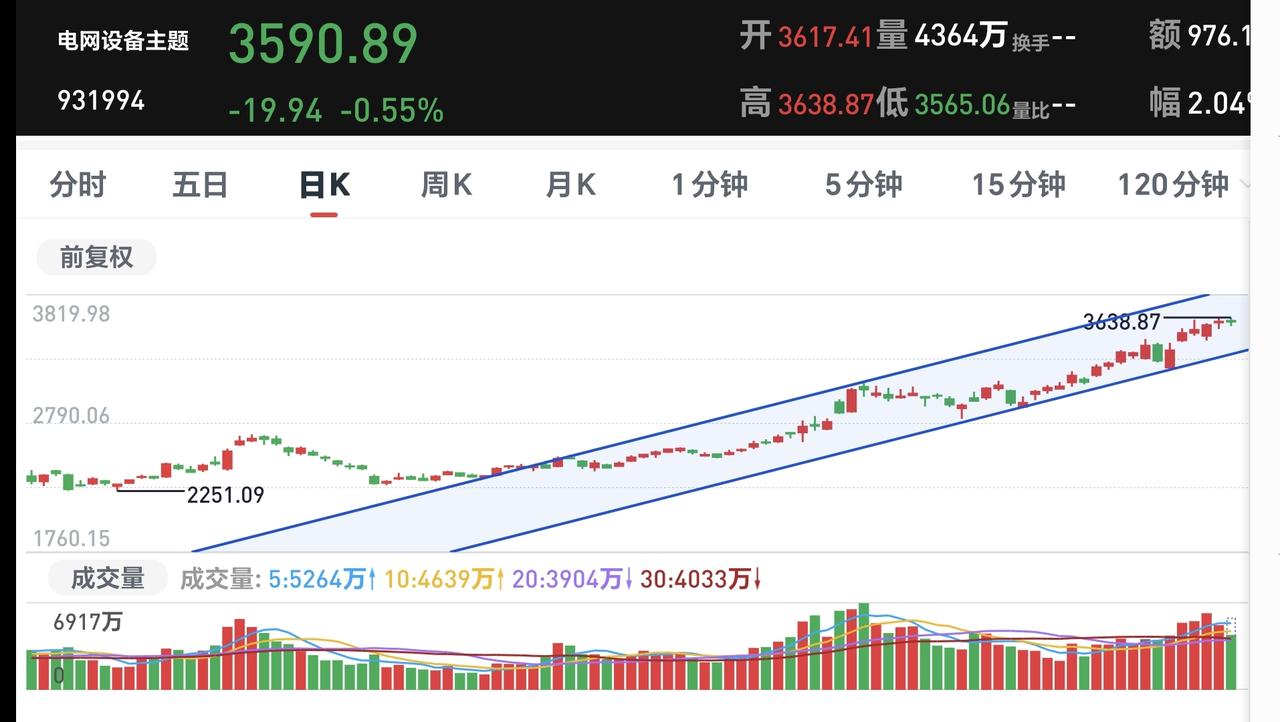Open the 成交量 indicator selector
The width and height of the screenshot is (1280, 722).
108,578
